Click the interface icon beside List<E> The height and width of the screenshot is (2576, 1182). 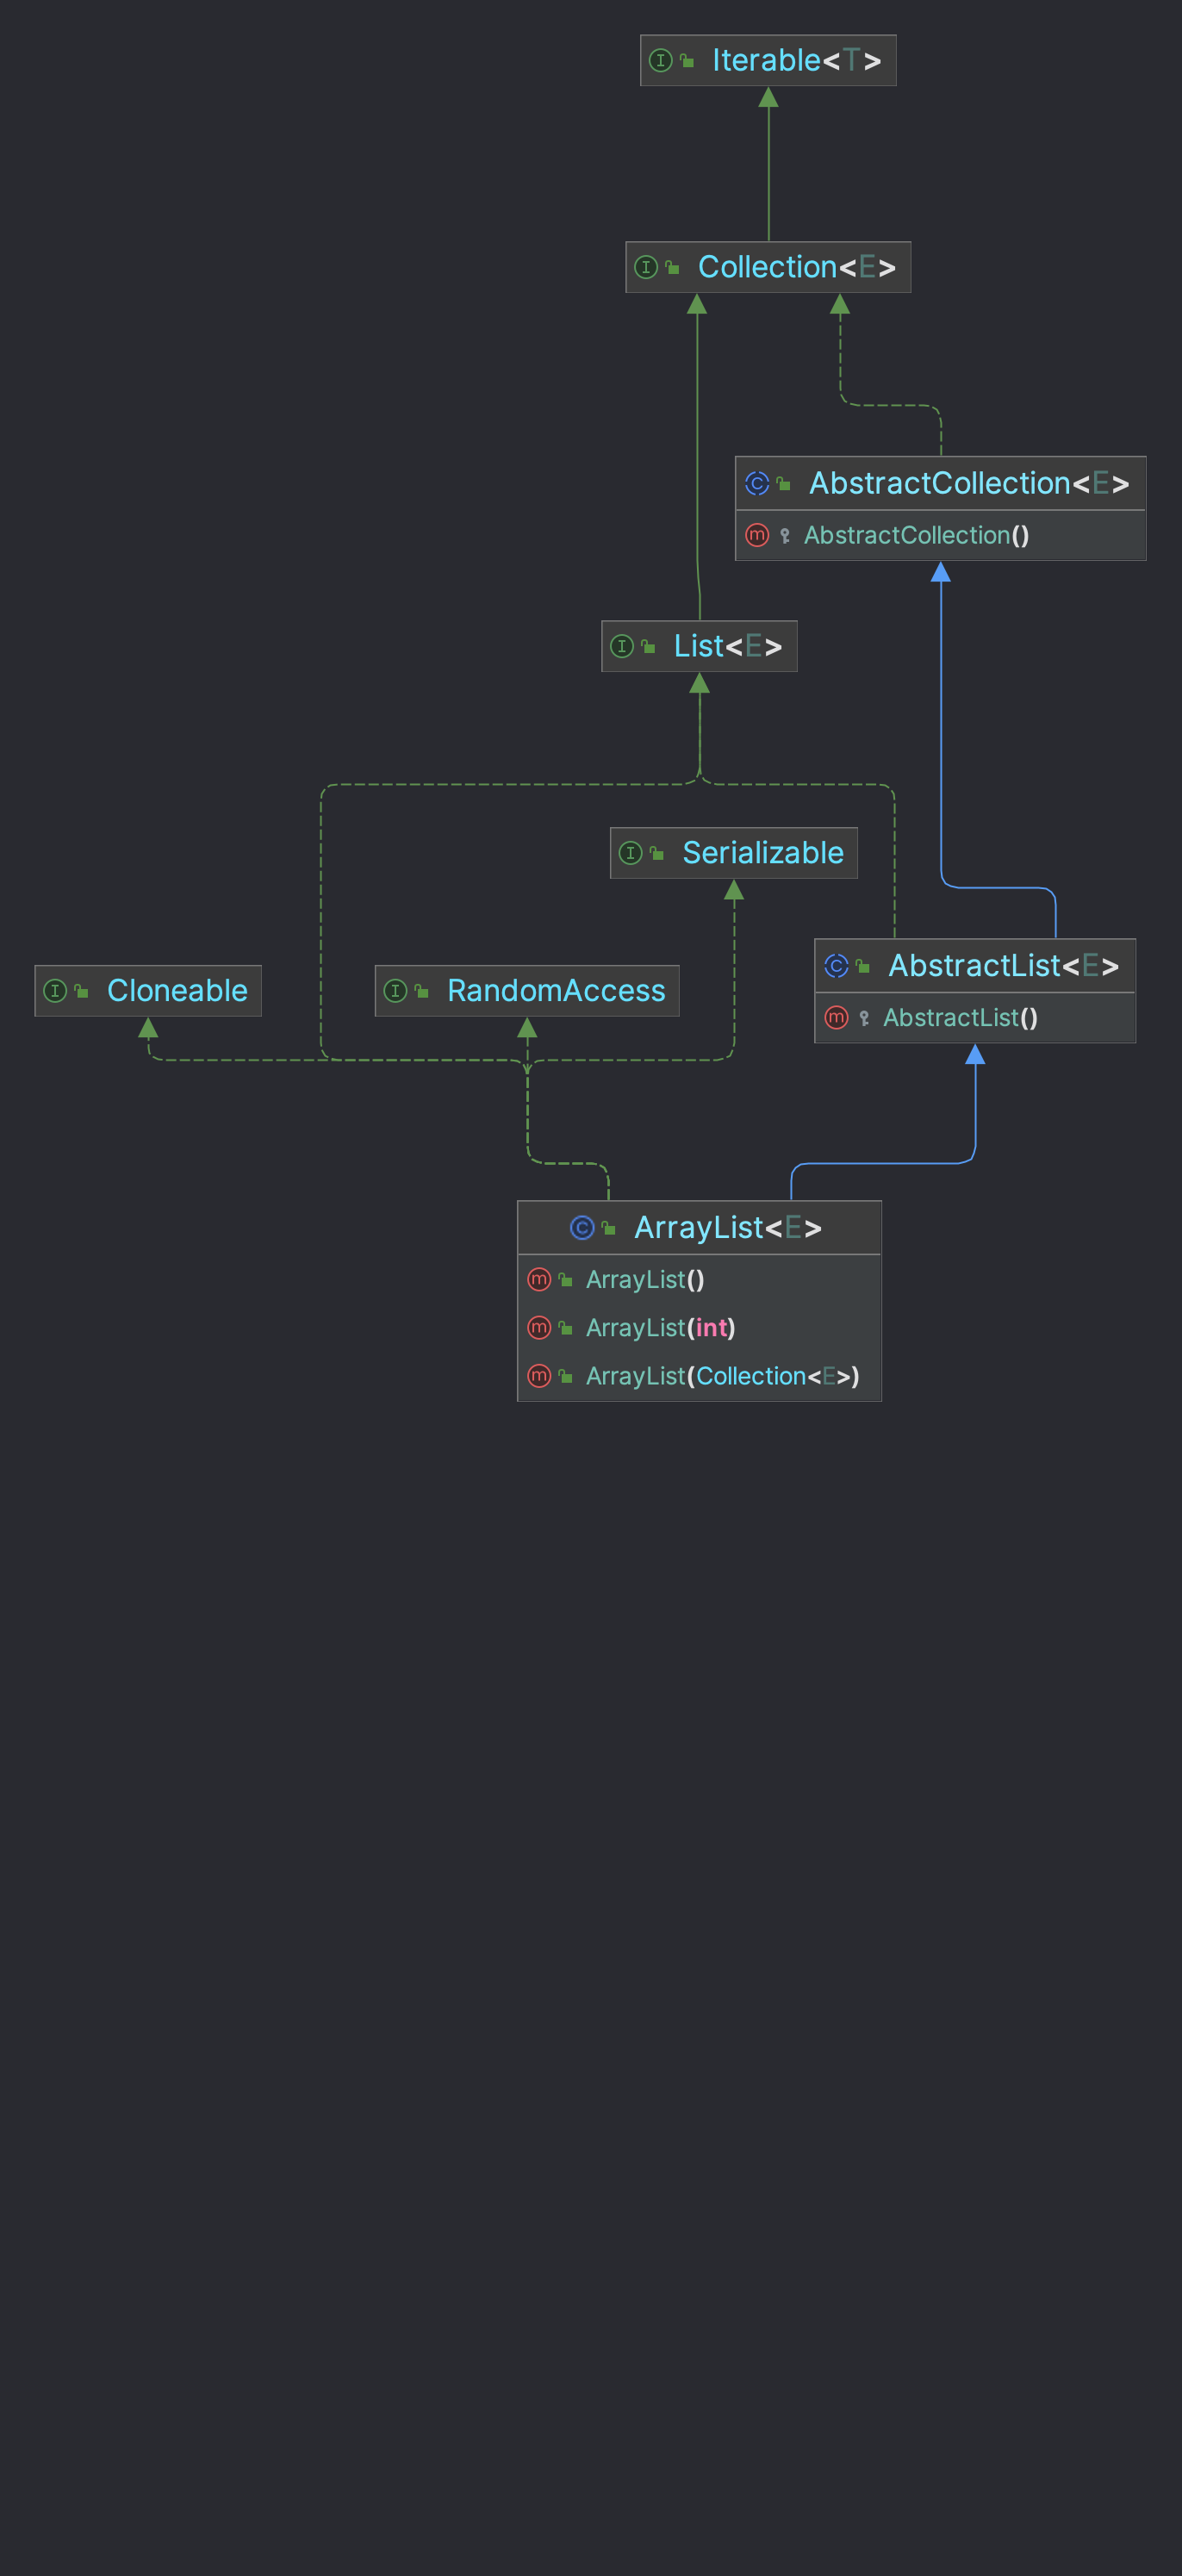(x=622, y=646)
